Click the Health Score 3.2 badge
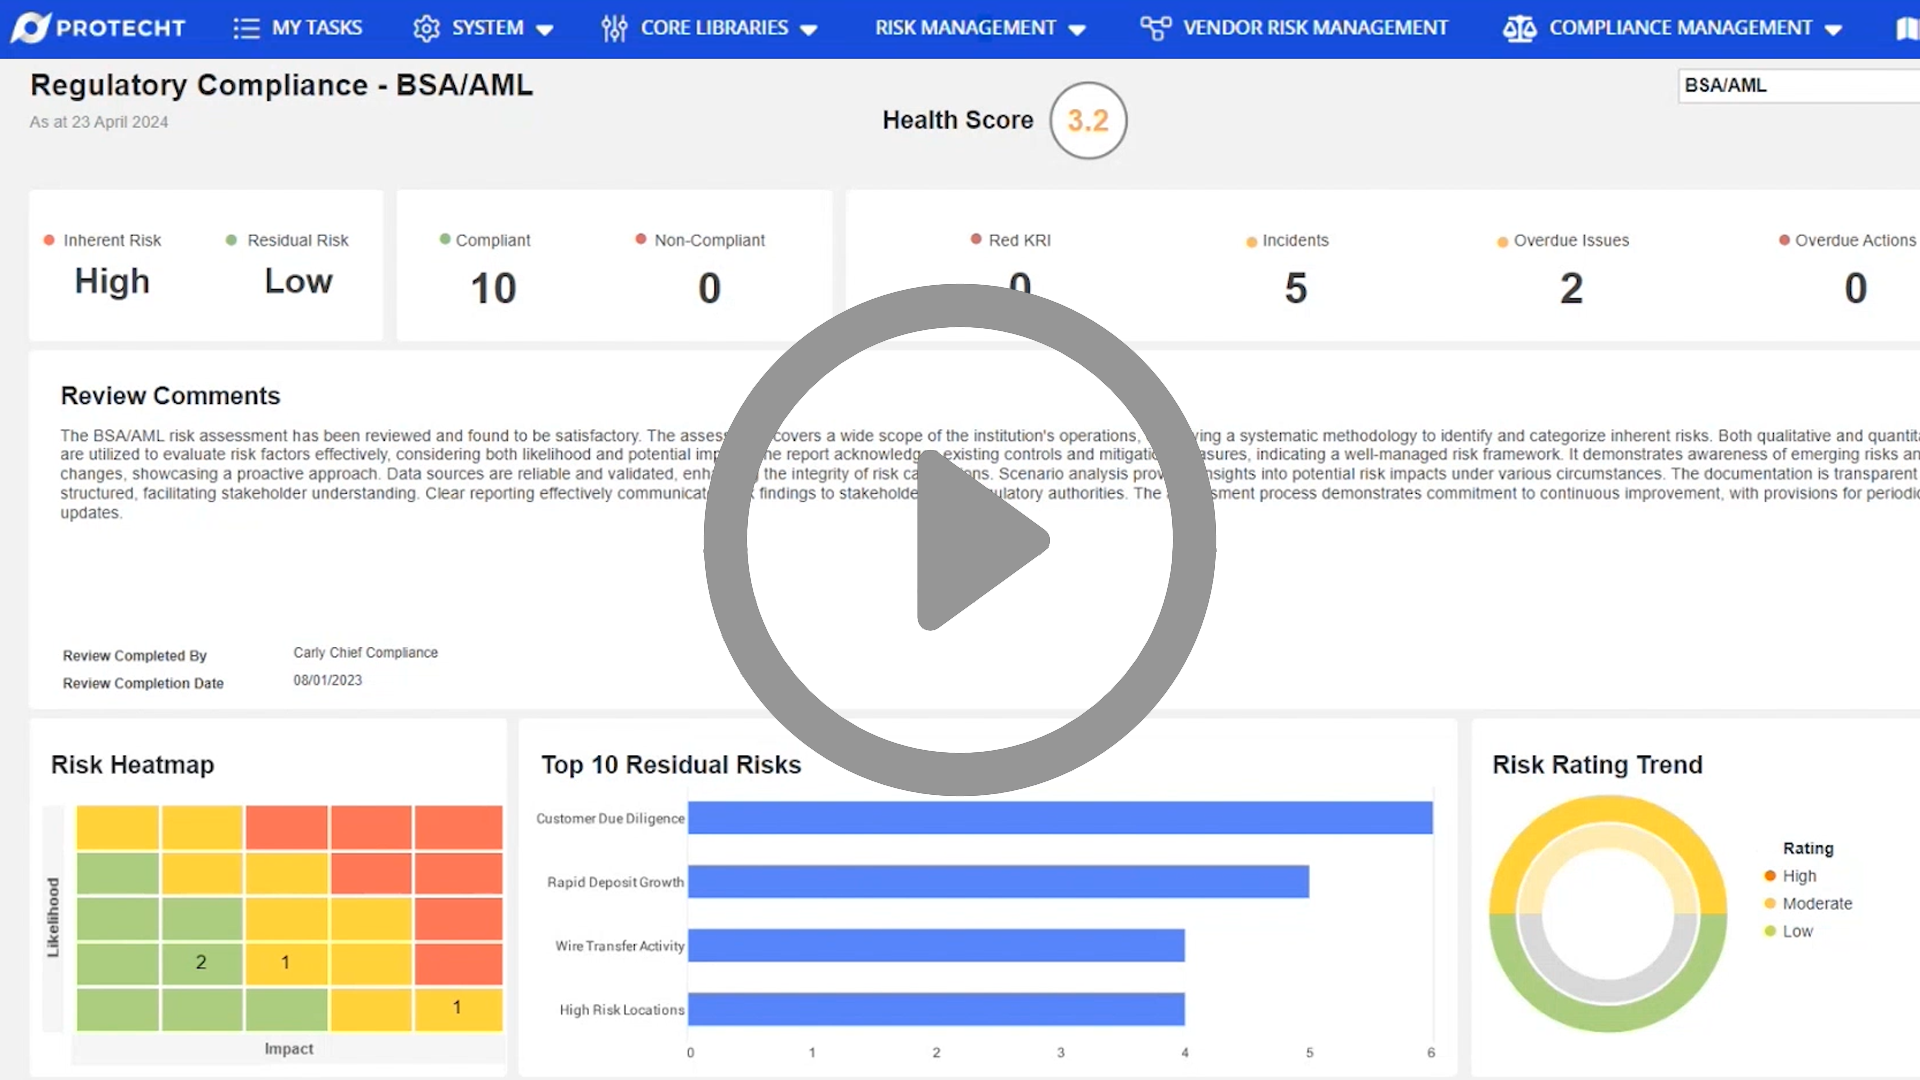The width and height of the screenshot is (1920, 1080). pyautogui.click(x=1087, y=120)
